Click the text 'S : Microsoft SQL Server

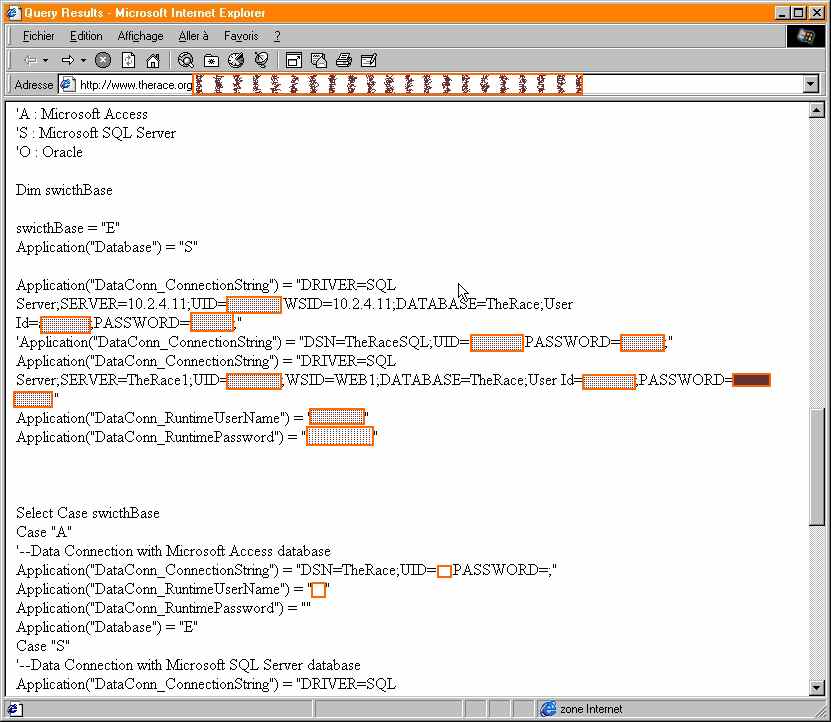[x=96, y=133]
